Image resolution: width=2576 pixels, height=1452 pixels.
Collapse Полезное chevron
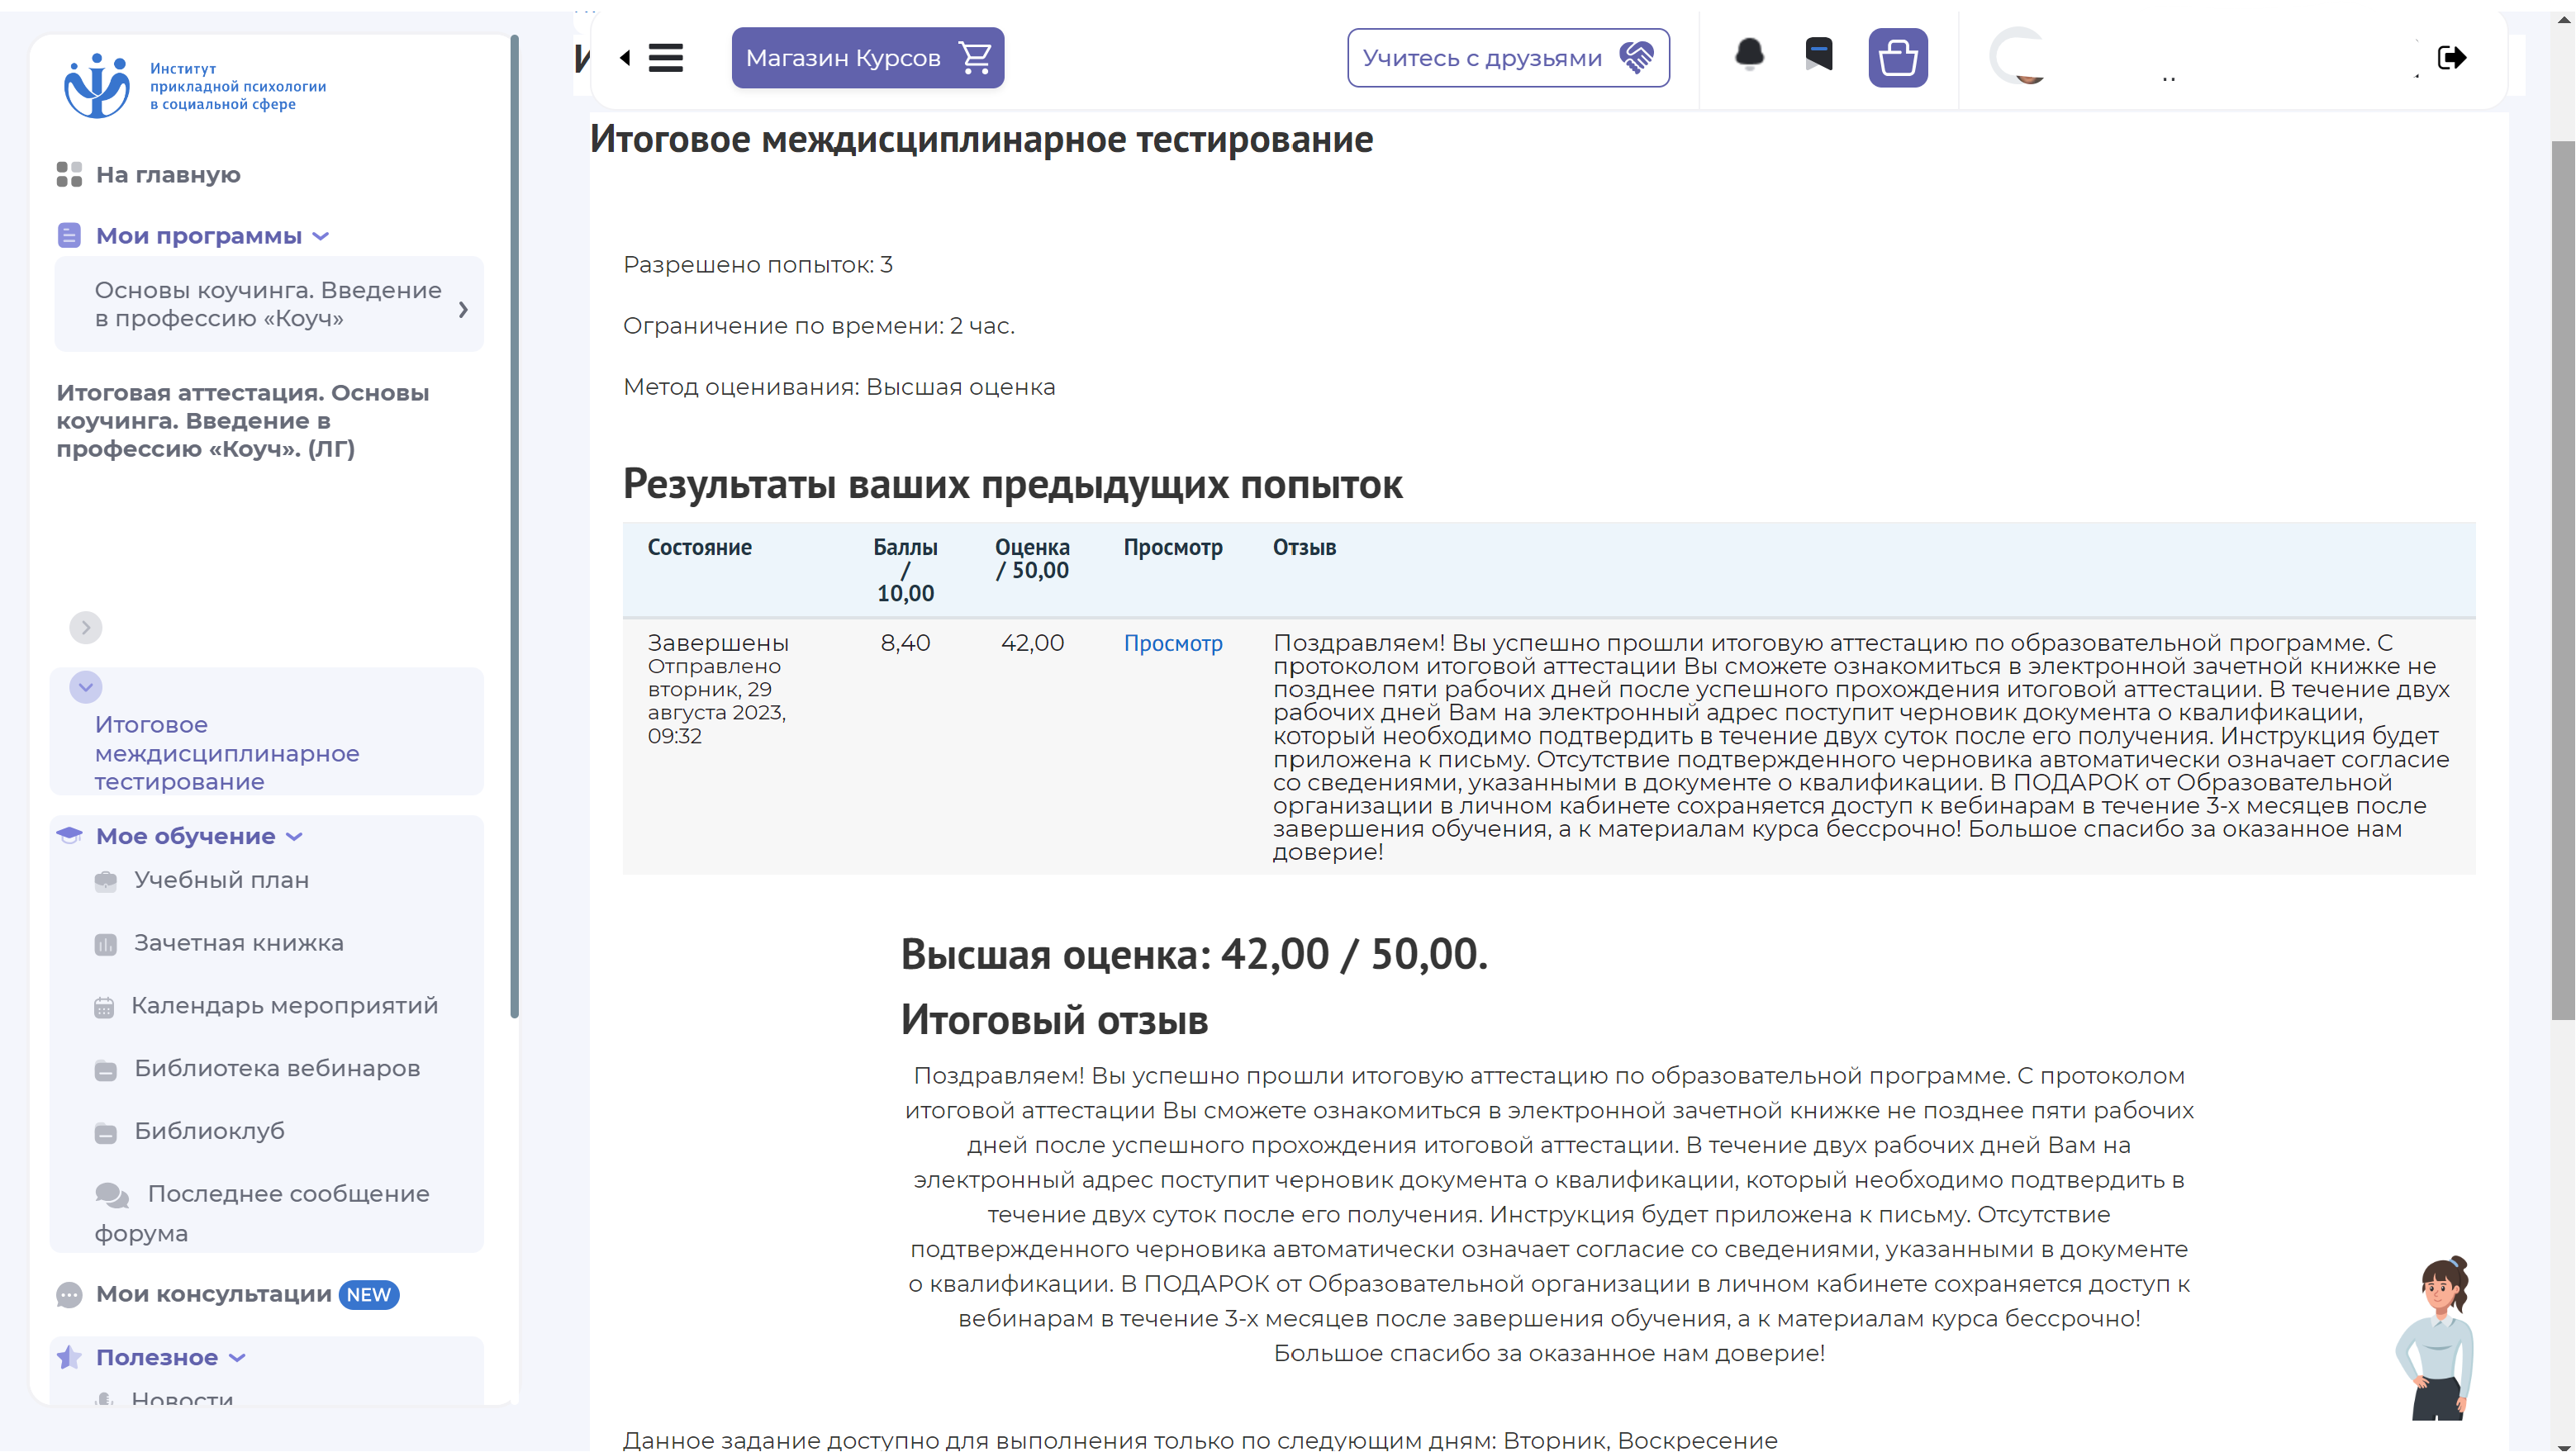(237, 1358)
